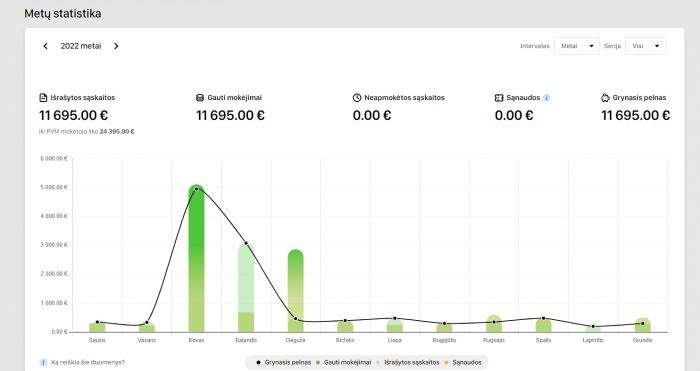Open the 'Ką reiškia šie duomenys?' link
Image resolution: width=700 pixels, height=371 pixels.
[x=88, y=363]
